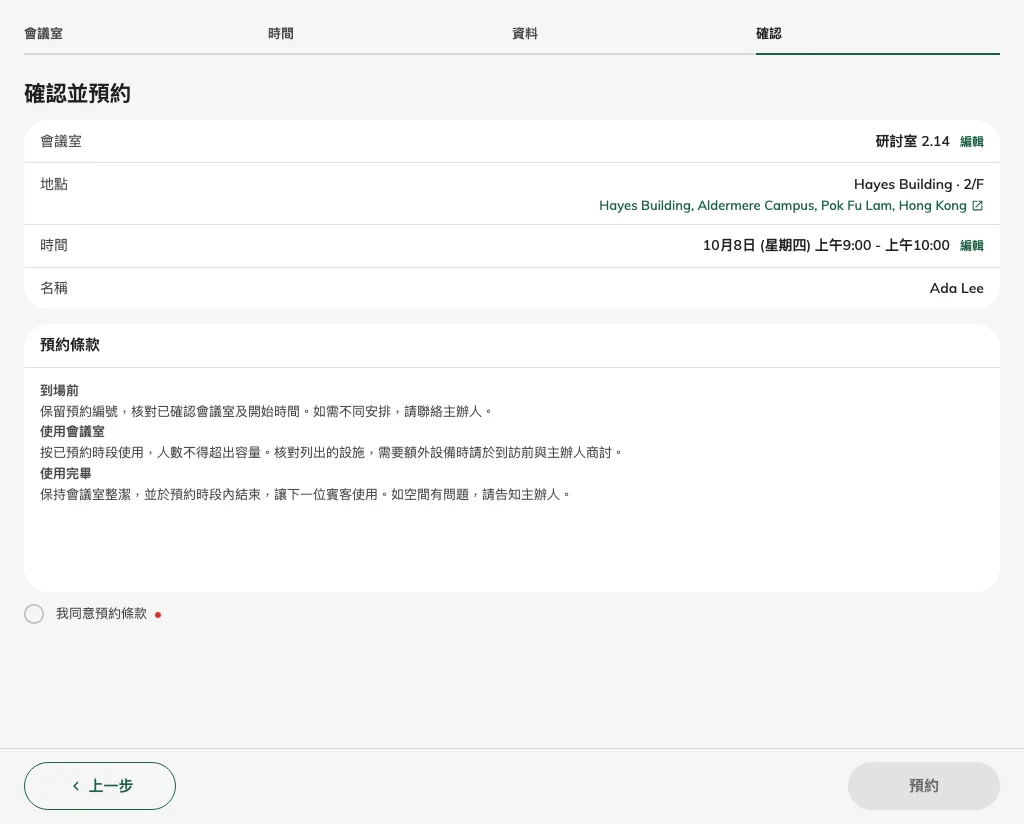Screen dimensions: 1024x824
Task: Select the 使用會議室 terms heading
Action: [72, 432]
